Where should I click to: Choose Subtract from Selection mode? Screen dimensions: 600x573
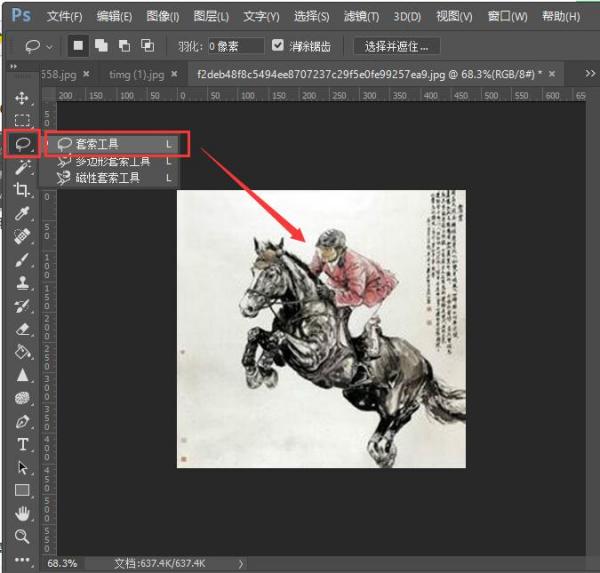coord(124,46)
